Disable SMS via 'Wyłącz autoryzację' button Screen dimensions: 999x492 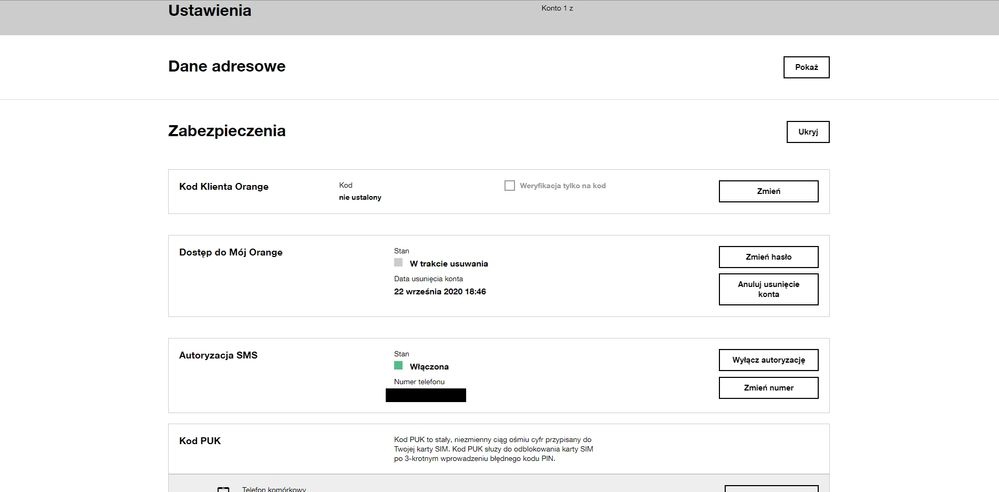(768, 359)
